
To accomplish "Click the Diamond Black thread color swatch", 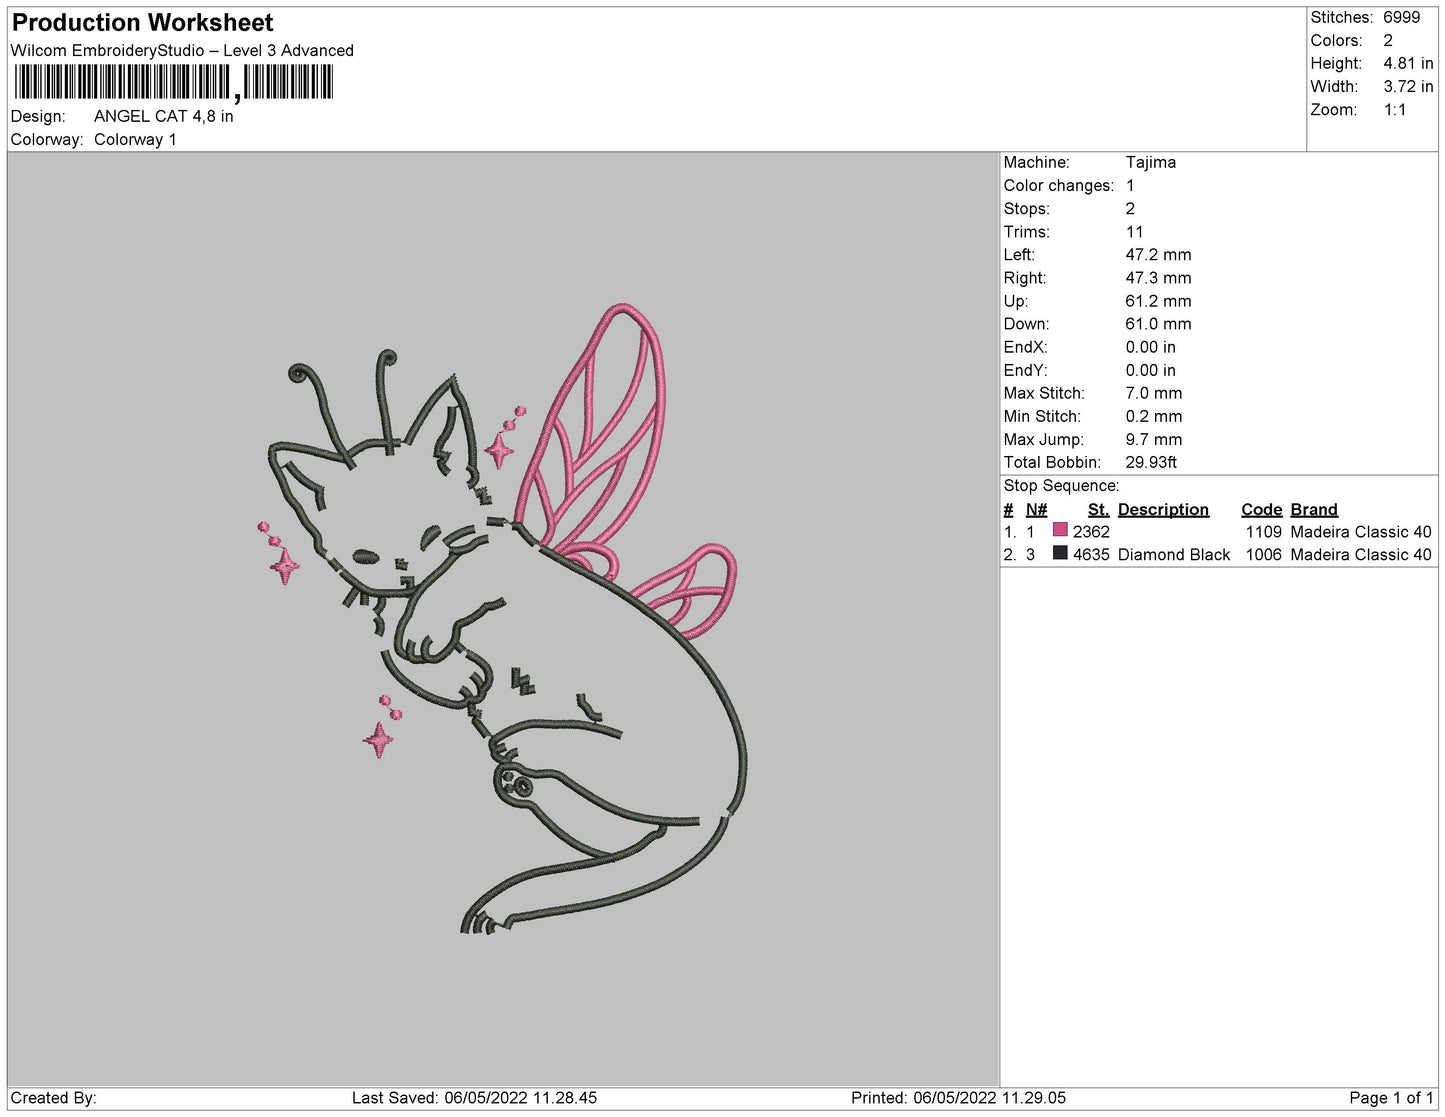I will [1060, 553].
